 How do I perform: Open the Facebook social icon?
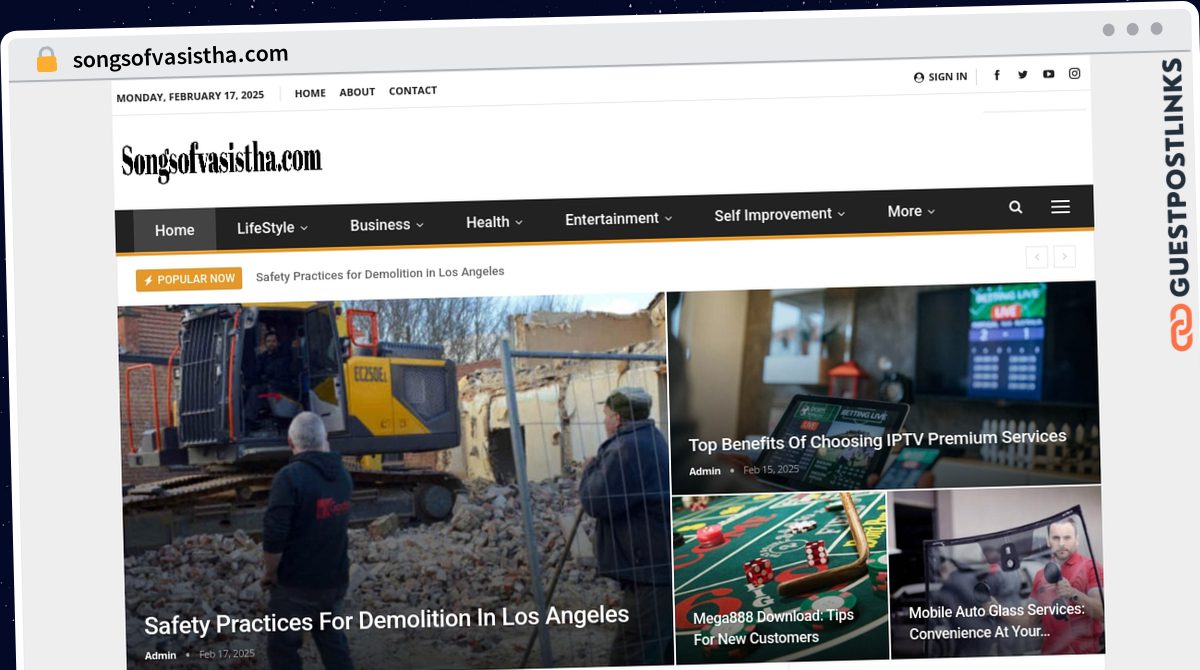click(997, 75)
